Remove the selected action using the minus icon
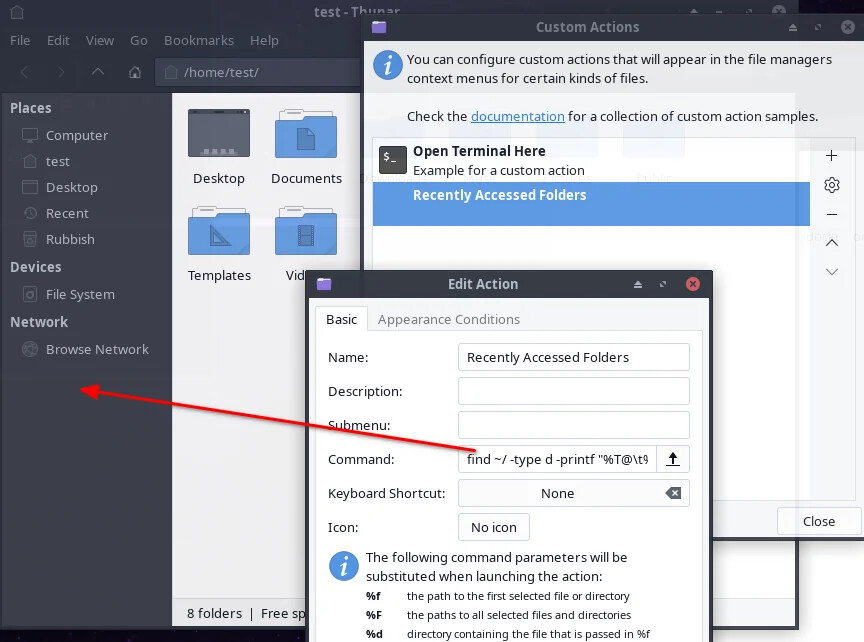Screen dimensions: 864x642 [831, 214]
